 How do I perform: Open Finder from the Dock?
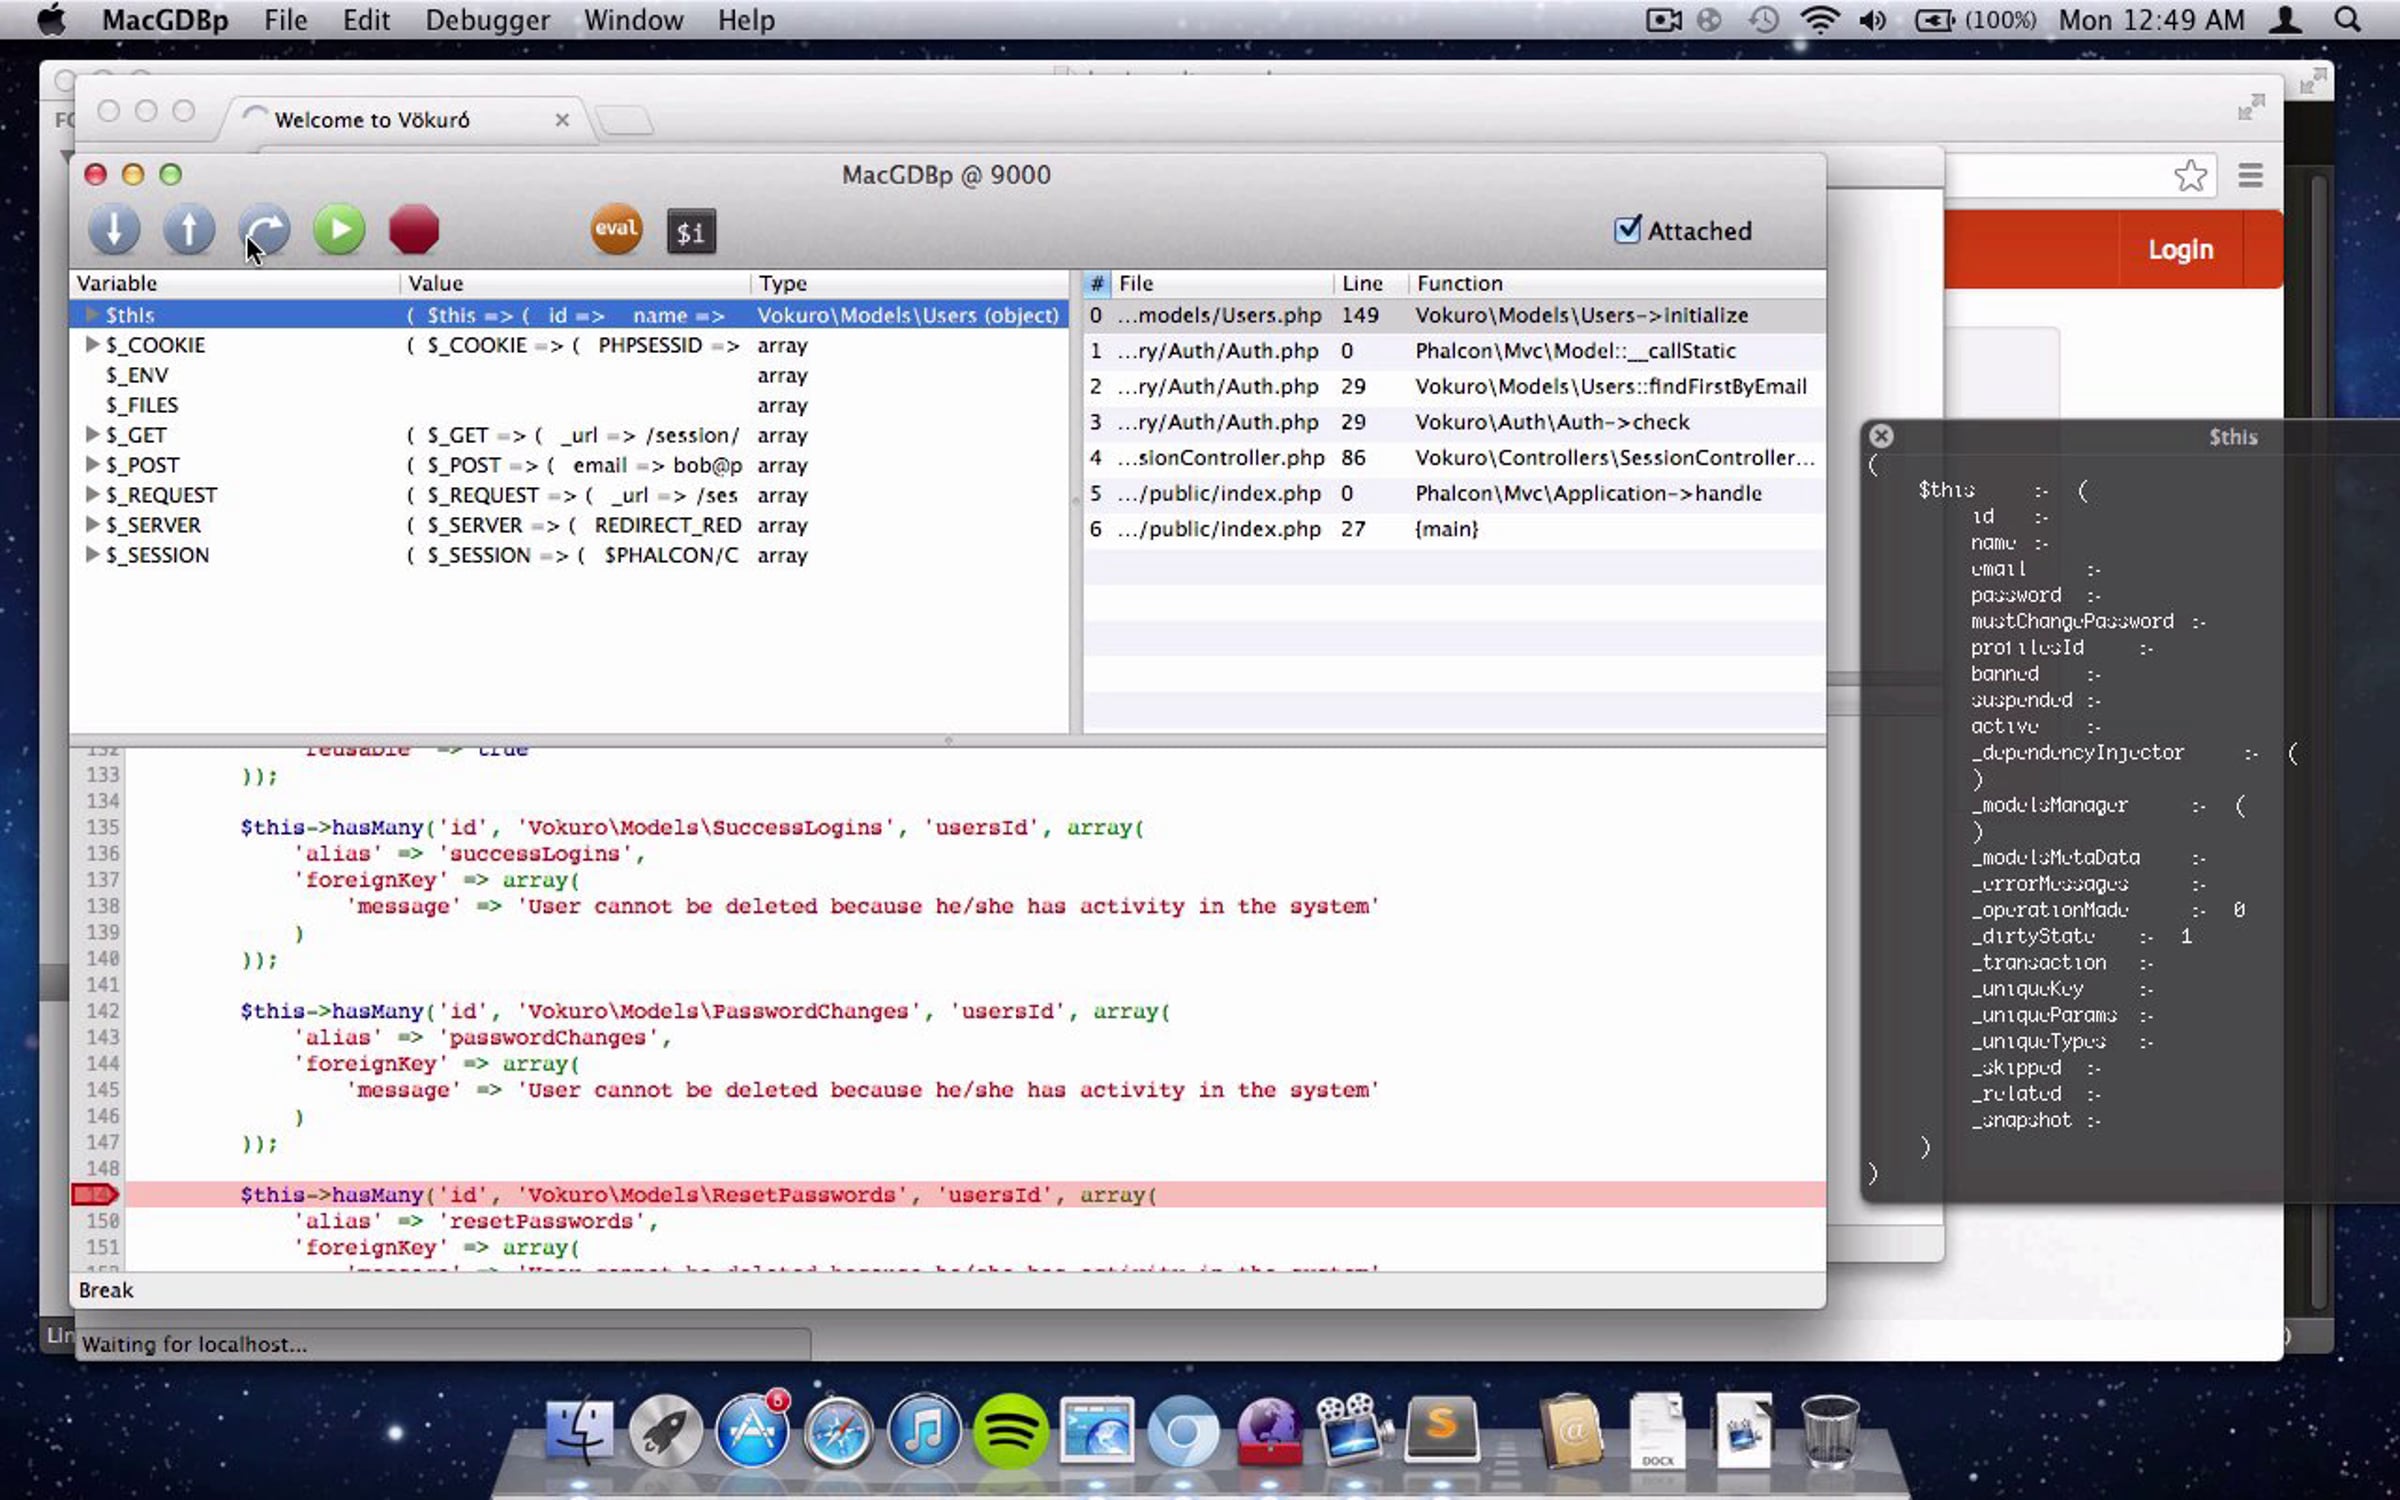579,1431
